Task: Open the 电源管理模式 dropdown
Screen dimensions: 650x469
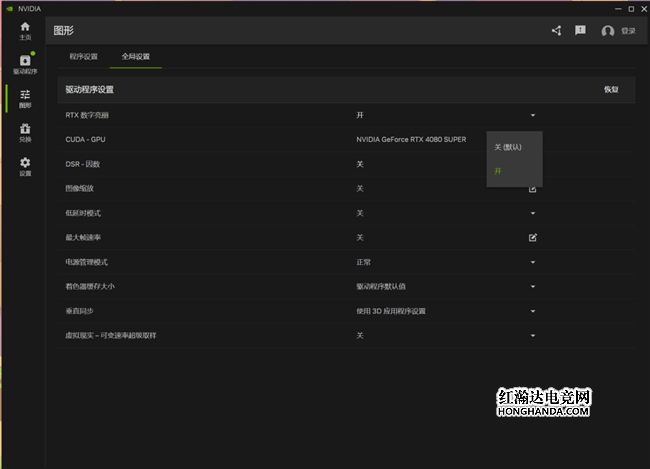Action: tap(533, 262)
